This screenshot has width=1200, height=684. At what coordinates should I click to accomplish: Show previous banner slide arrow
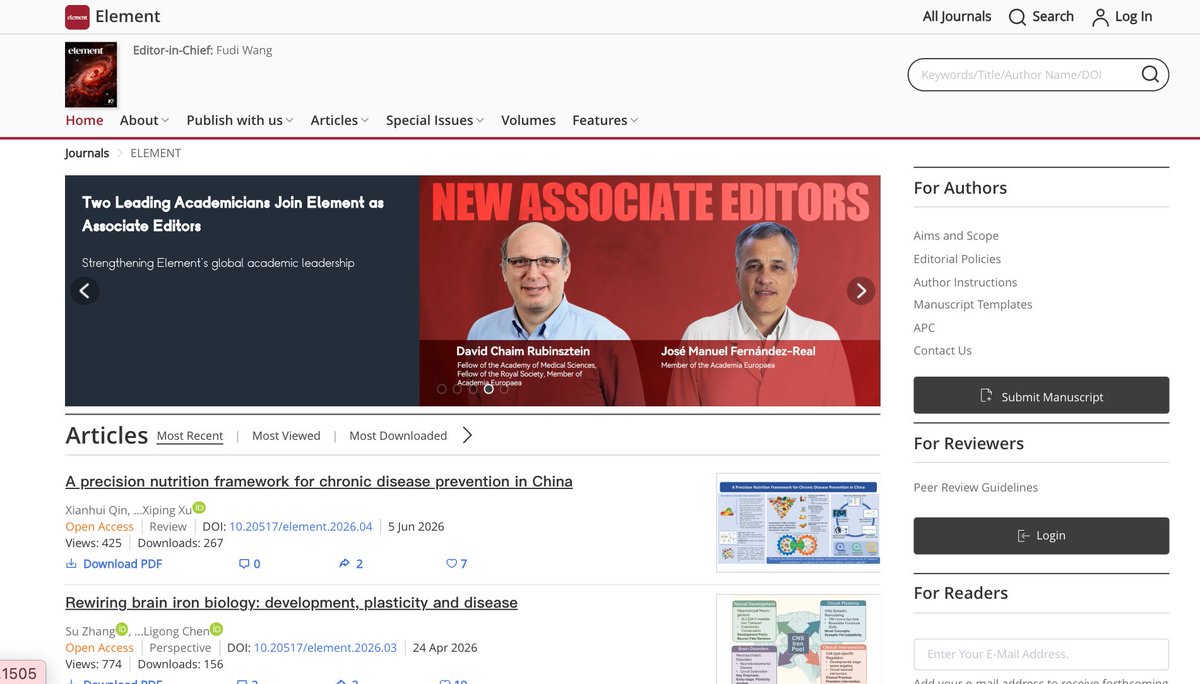pyautogui.click(x=85, y=291)
